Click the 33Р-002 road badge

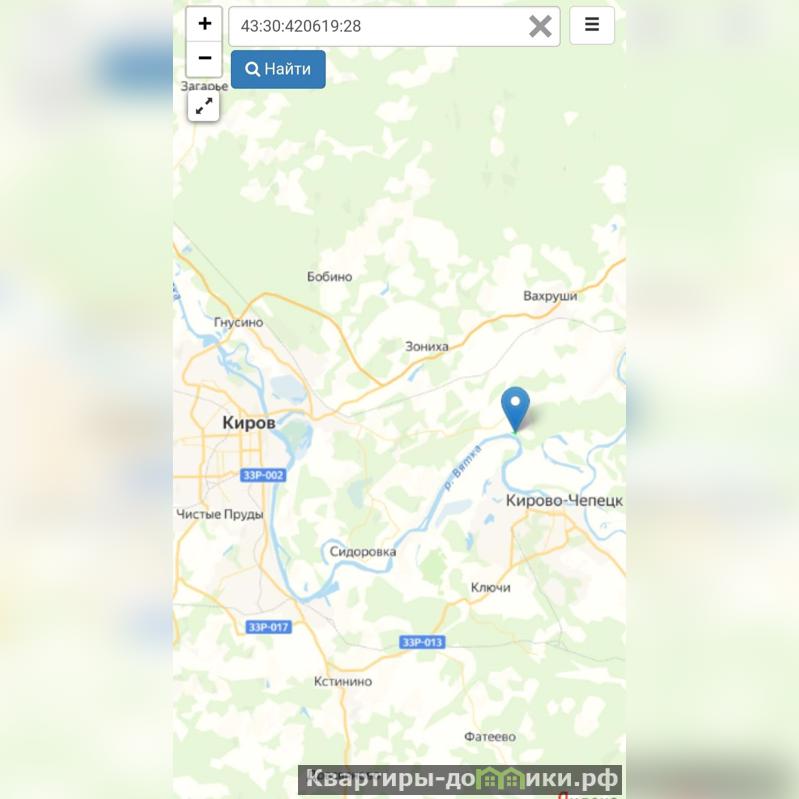pos(263,475)
